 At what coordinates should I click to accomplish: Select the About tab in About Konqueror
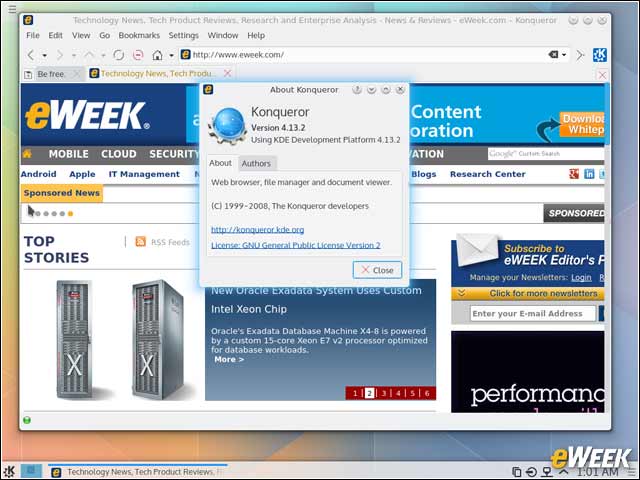[x=220, y=163]
